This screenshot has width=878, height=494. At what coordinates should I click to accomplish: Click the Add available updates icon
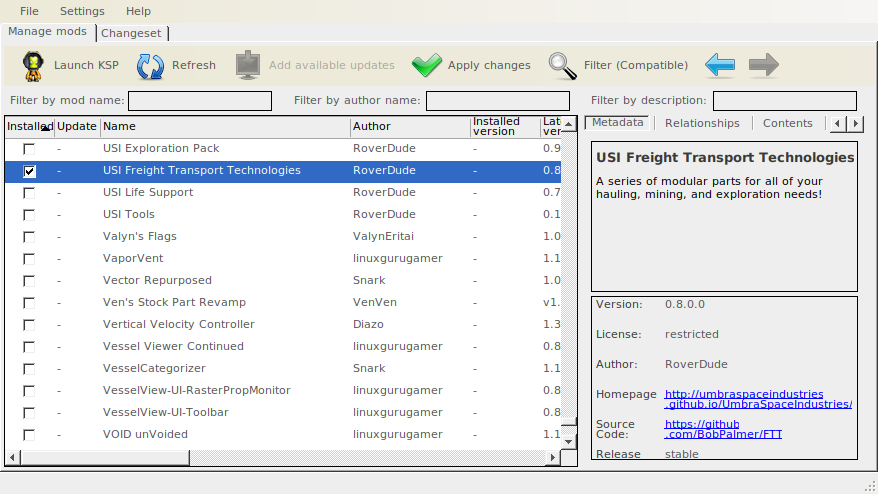[x=247, y=65]
